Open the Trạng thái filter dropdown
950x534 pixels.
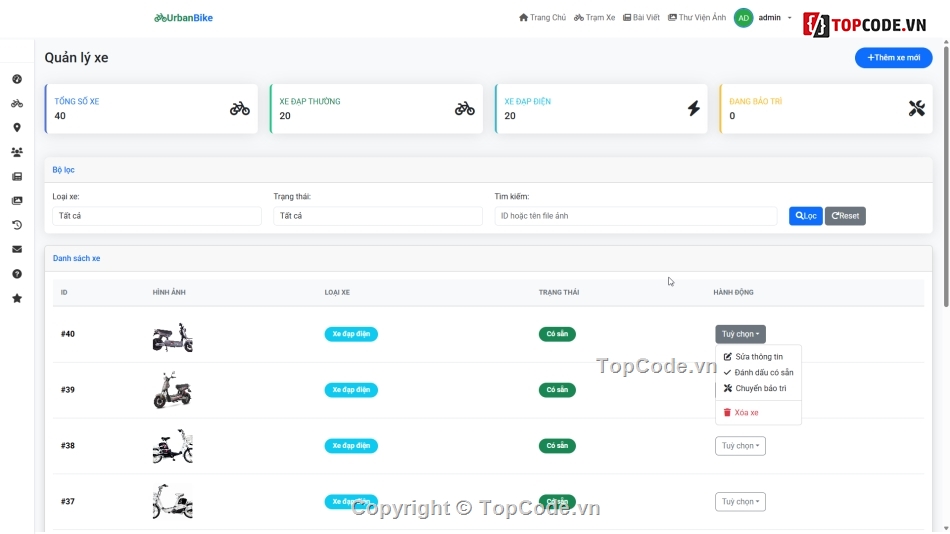pos(377,216)
